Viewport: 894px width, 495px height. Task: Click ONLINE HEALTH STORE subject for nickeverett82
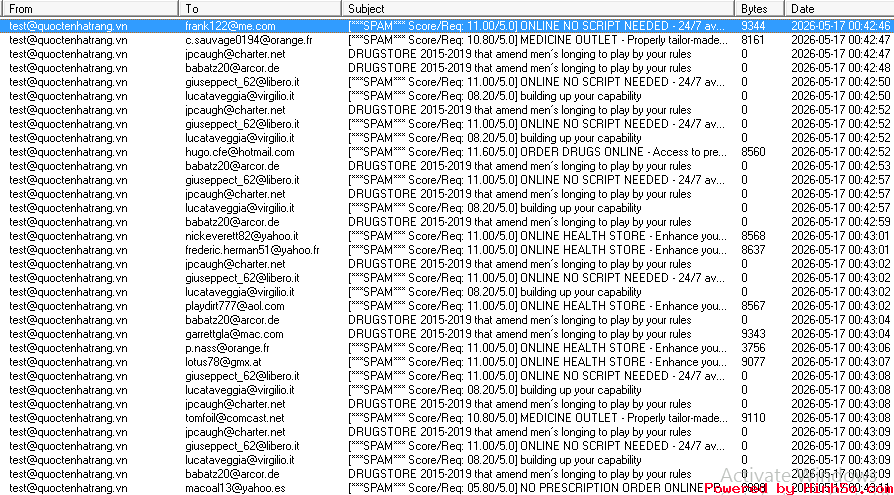(538, 236)
